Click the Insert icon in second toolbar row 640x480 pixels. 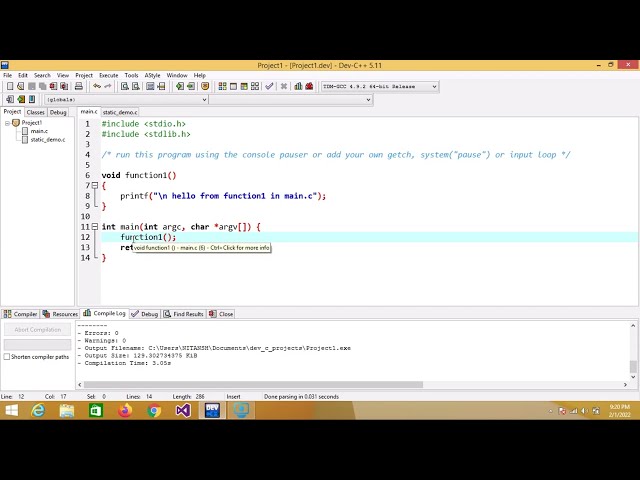10,99
